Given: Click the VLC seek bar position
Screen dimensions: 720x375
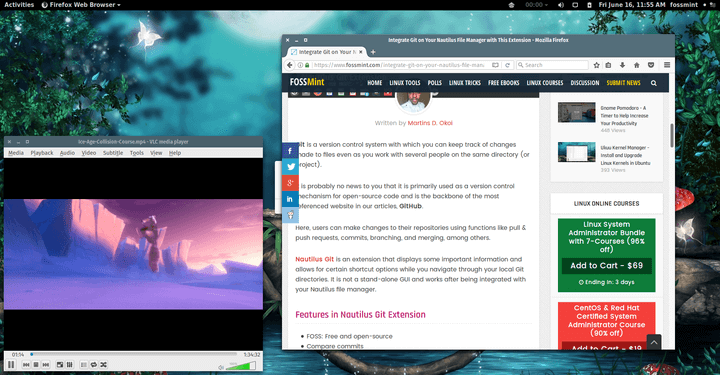Looking at the screenshot, I should pos(134,354).
